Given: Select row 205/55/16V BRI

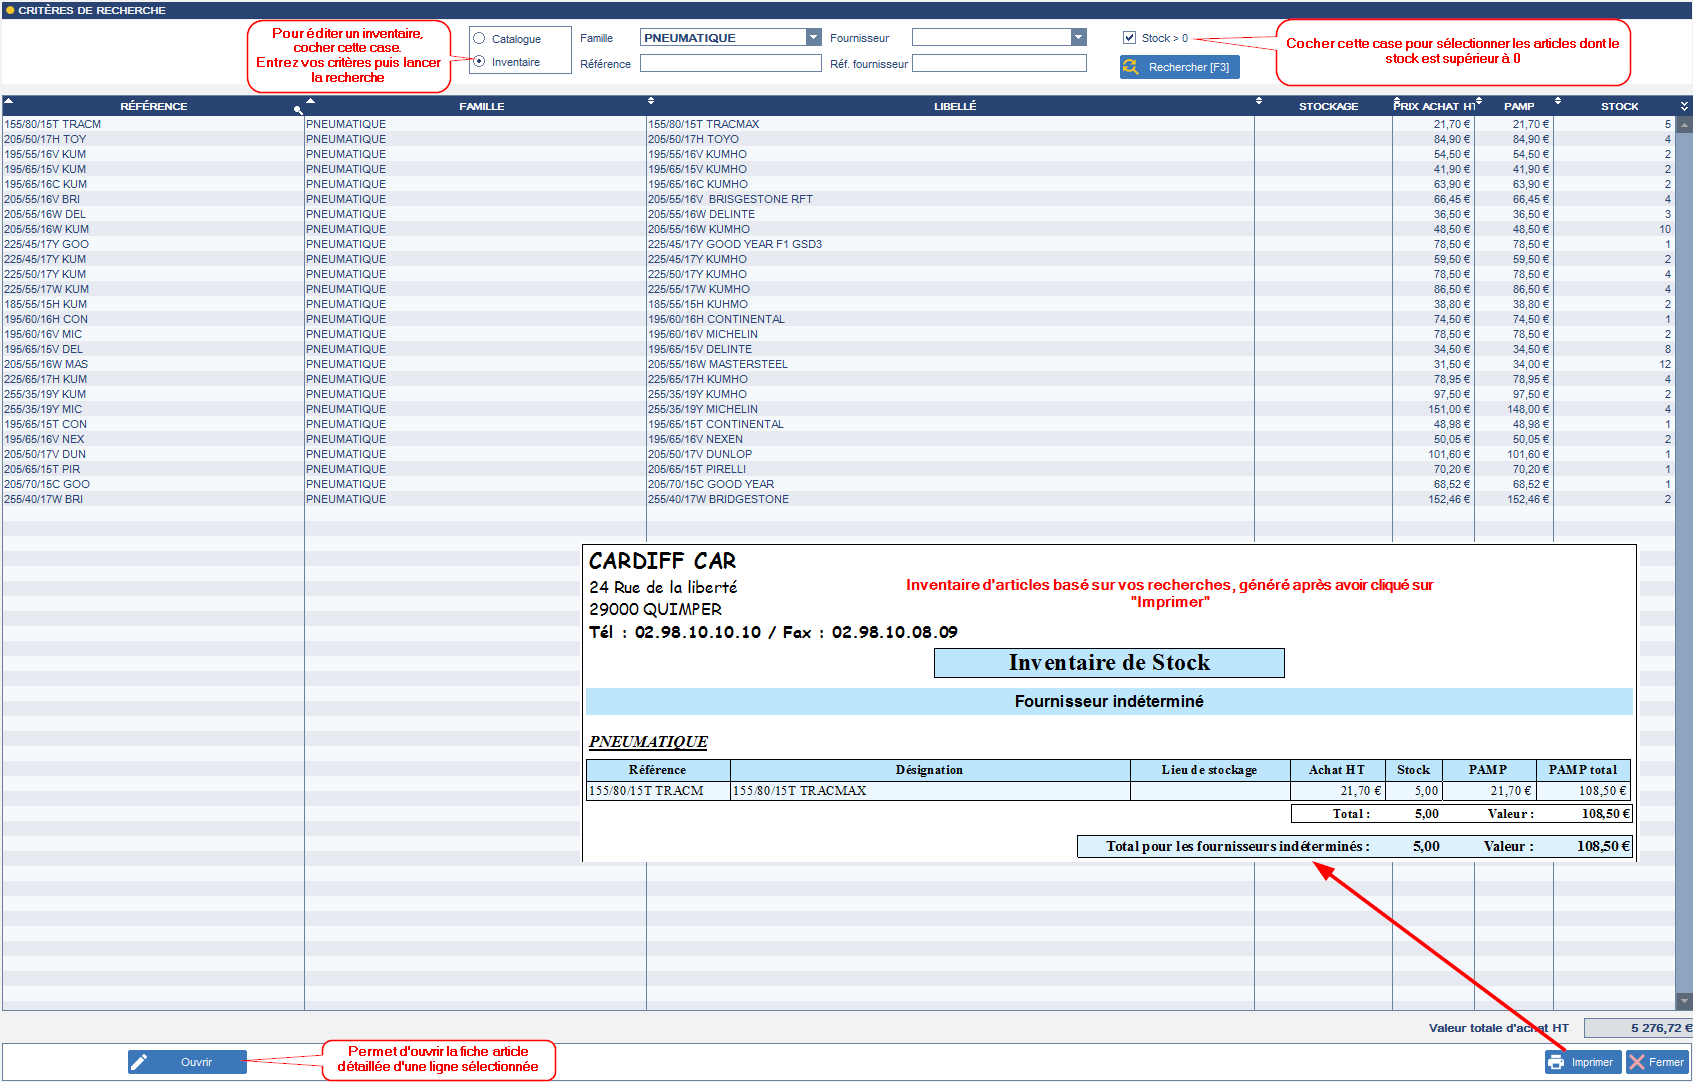Looking at the screenshot, I should point(838,199).
